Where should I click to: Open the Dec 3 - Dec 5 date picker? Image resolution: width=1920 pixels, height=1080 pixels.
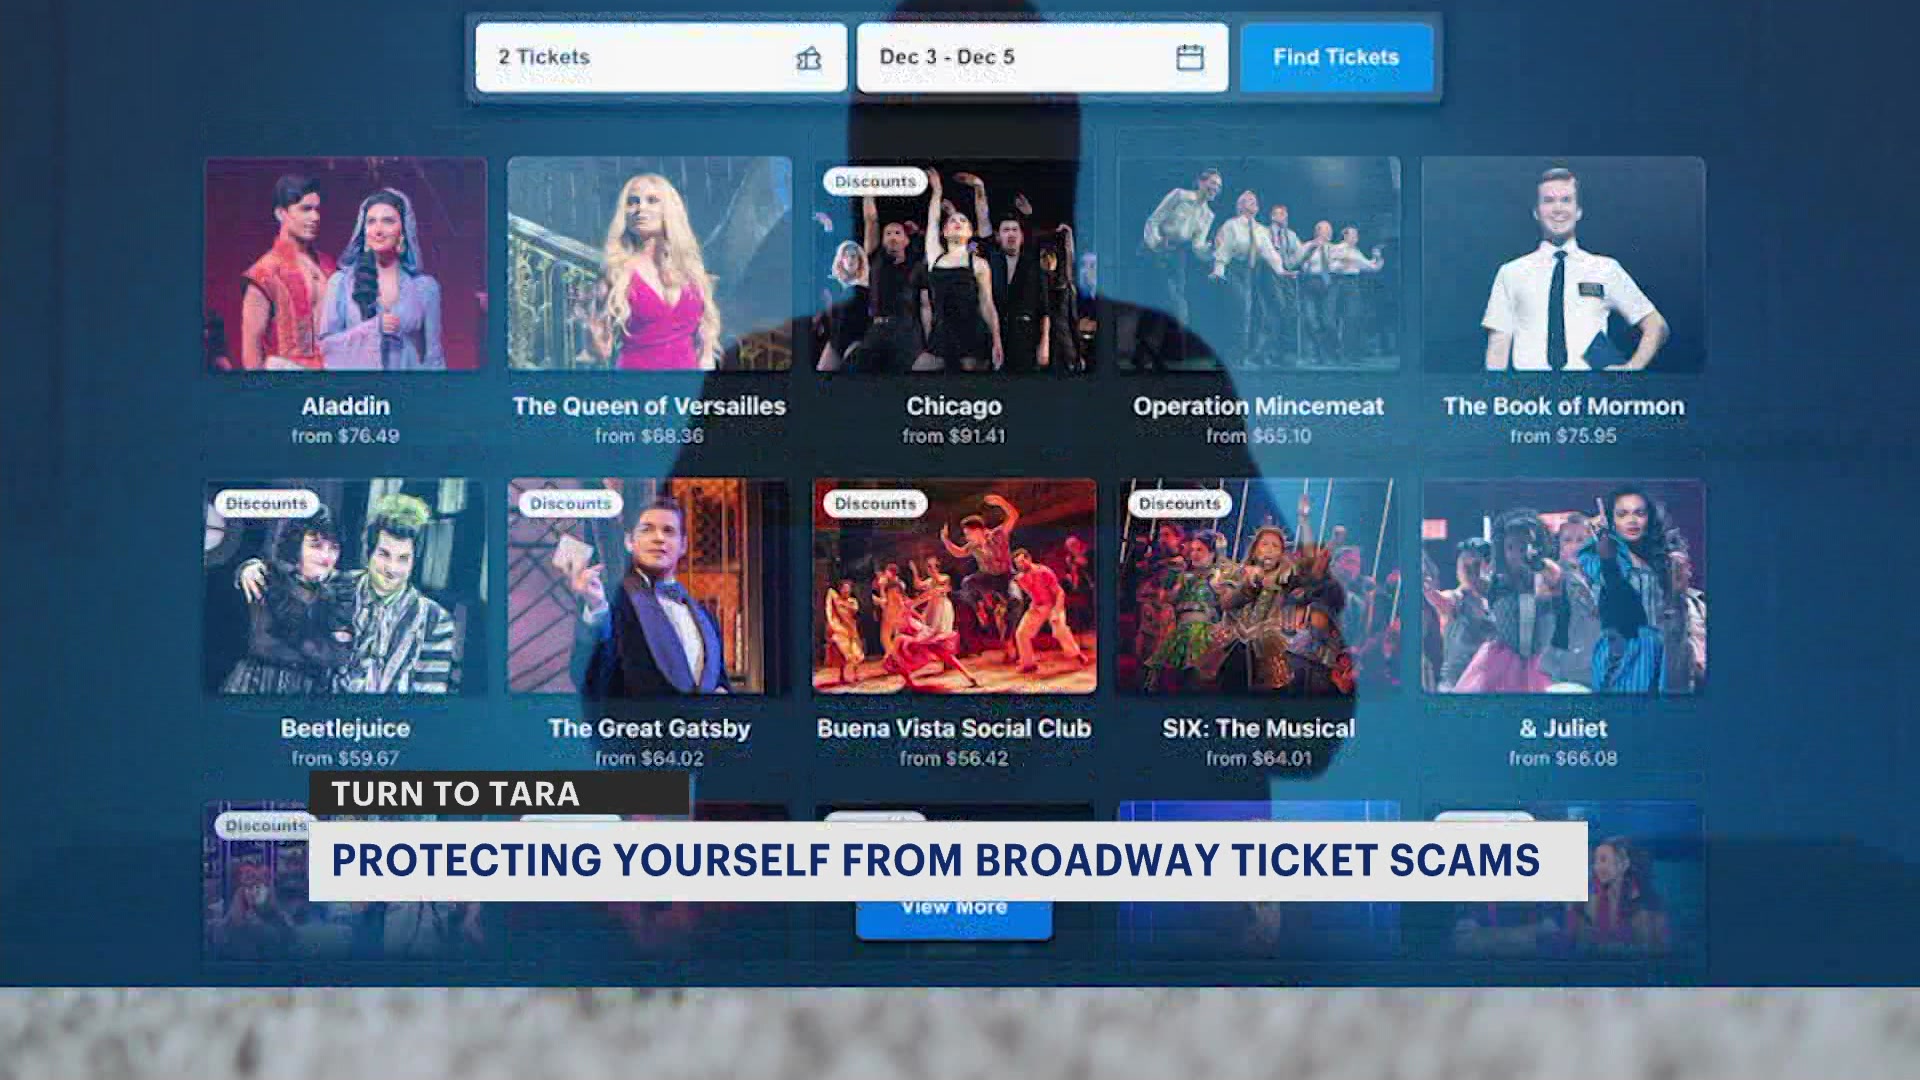pyautogui.click(x=1042, y=58)
